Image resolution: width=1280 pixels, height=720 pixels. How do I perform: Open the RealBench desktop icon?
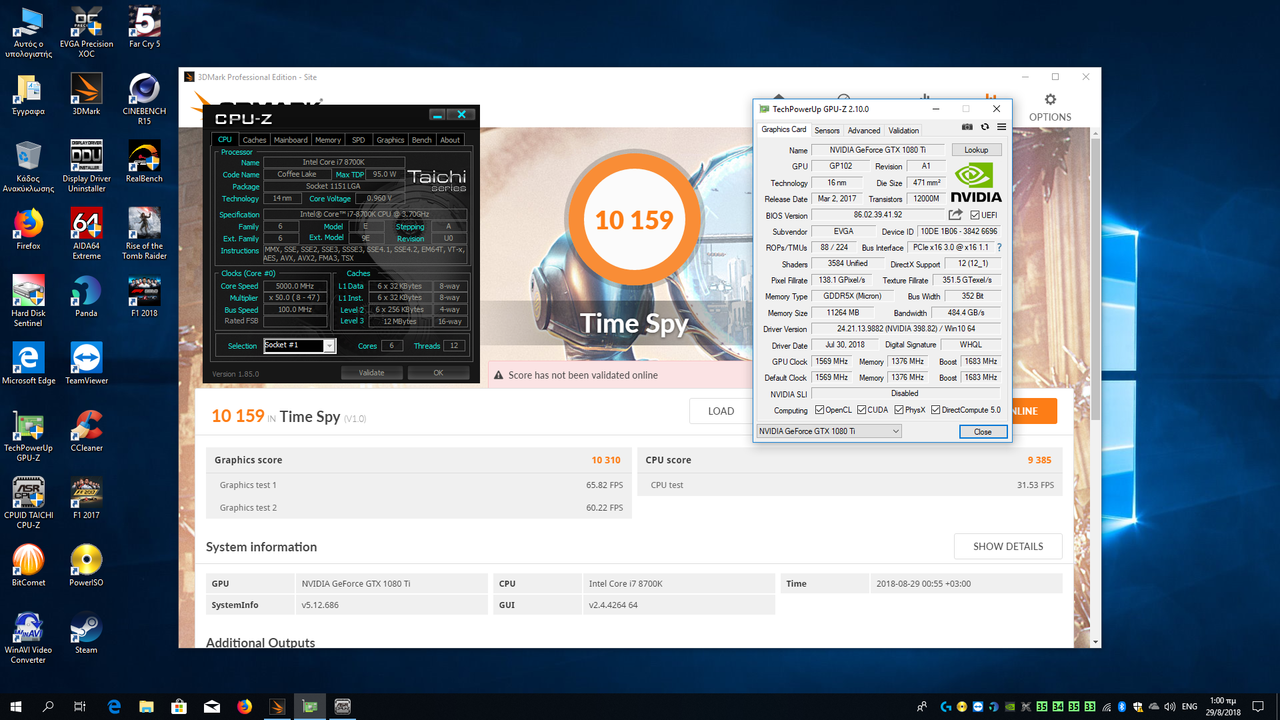click(x=144, y=161)
